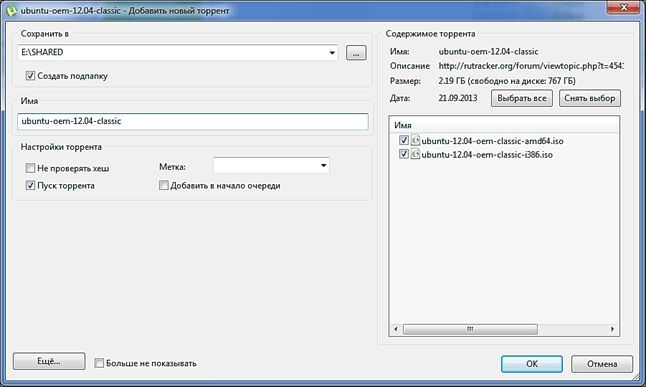Click the file list right scroll arrow
Image resolution: width=646 pixels, height=387 pixels.
point(612,329)
